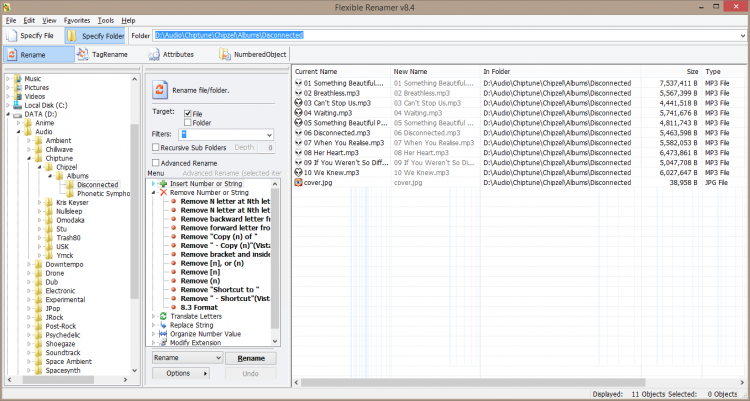The image size is (750, 401).
Task: Click the NumberedObject icon
Action: (x=225, y=55)
